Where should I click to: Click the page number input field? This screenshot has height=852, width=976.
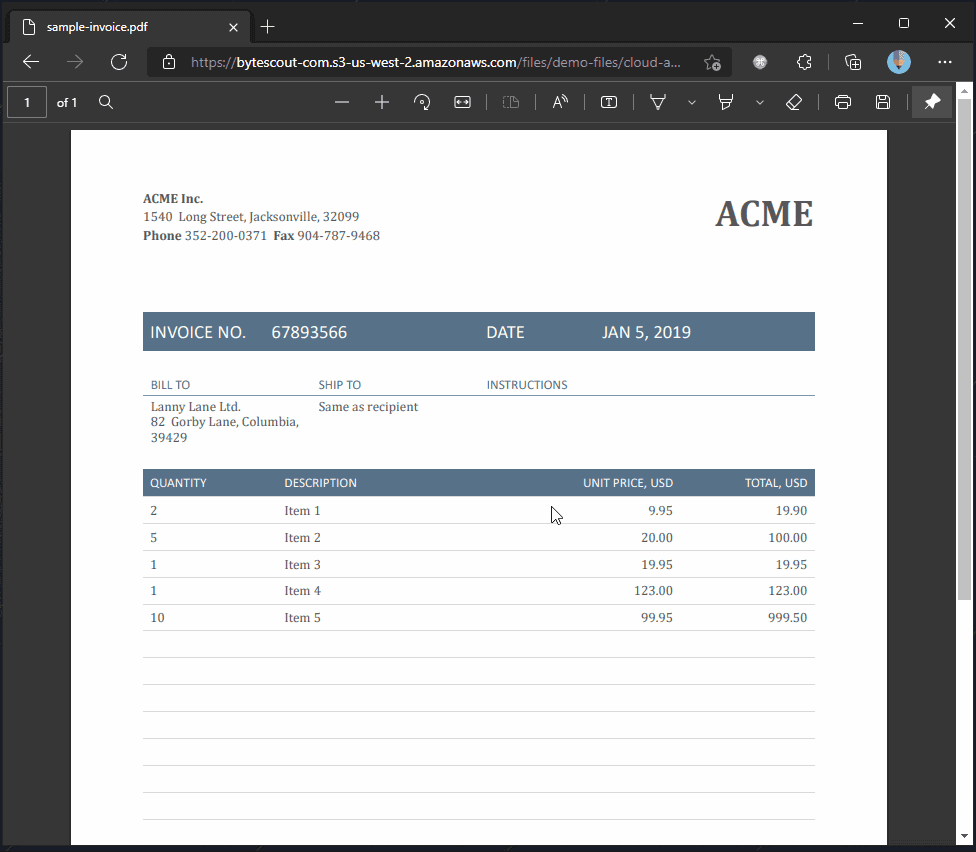tap(27, 102)
